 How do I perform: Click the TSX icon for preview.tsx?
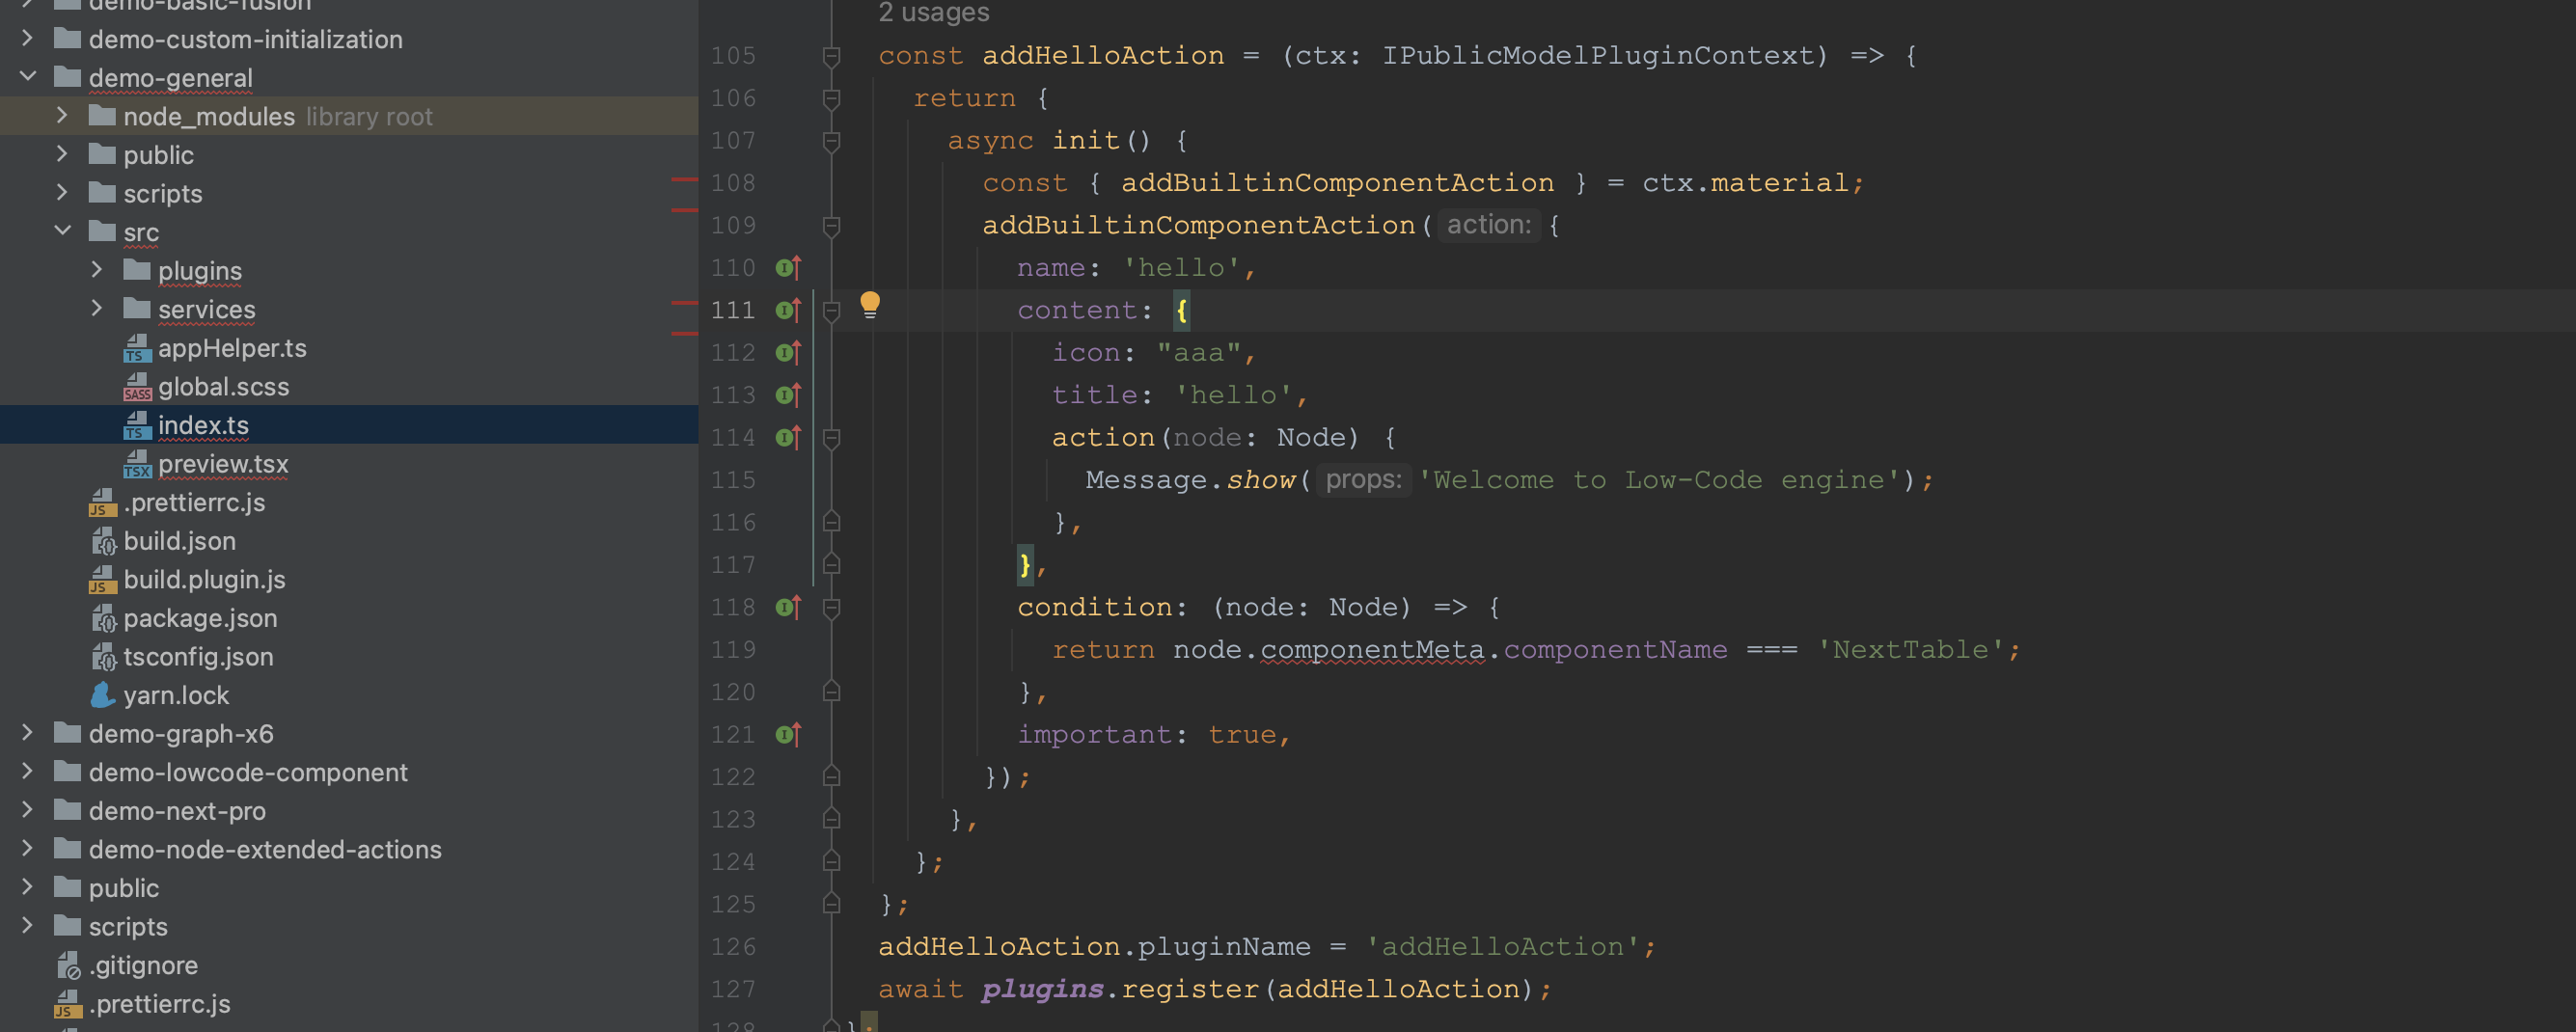[138, 464]
